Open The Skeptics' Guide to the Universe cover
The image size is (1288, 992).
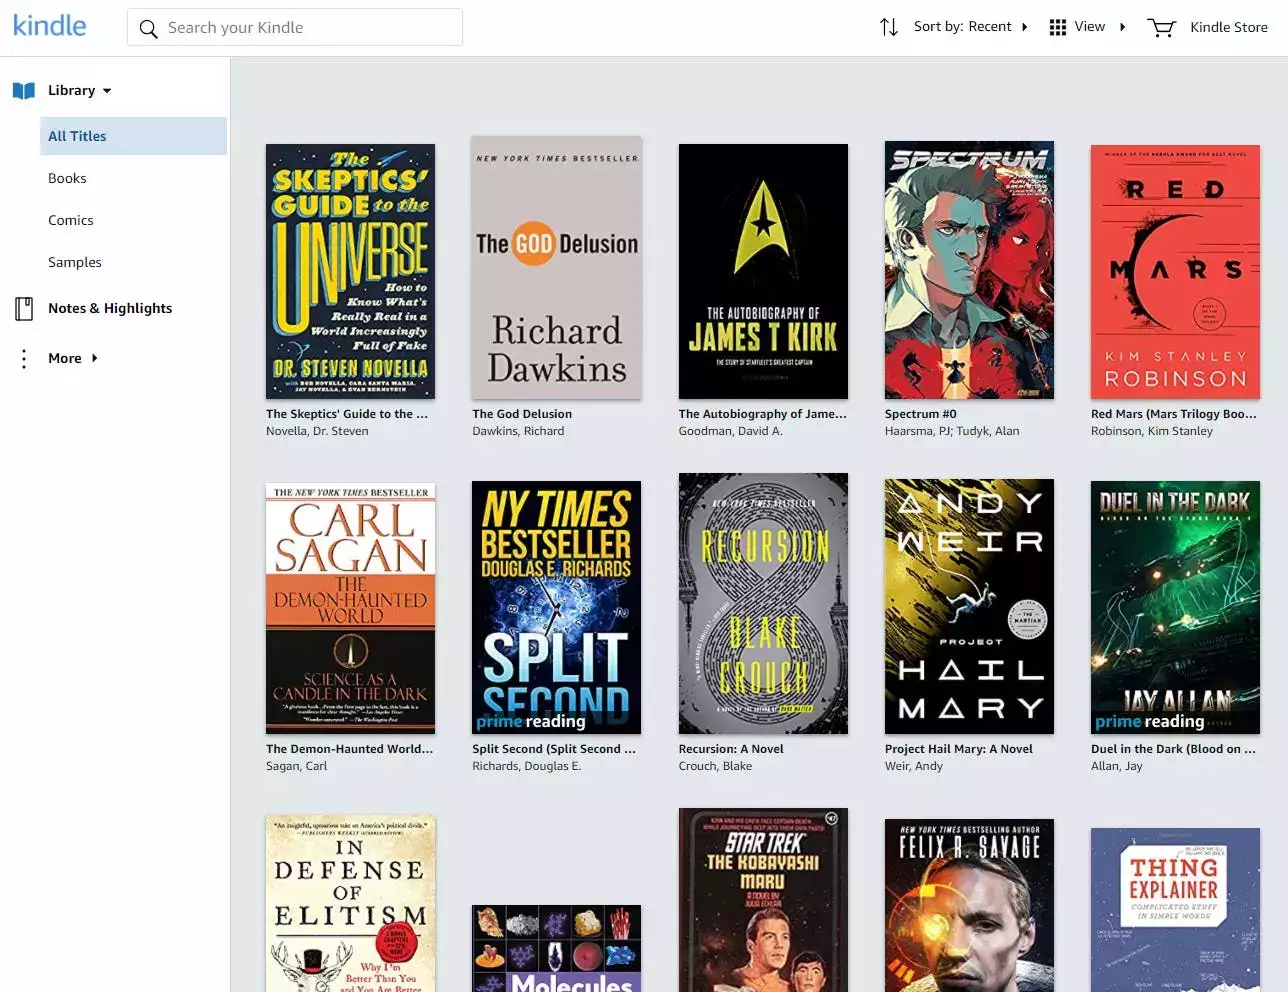(x=350, y=271)
